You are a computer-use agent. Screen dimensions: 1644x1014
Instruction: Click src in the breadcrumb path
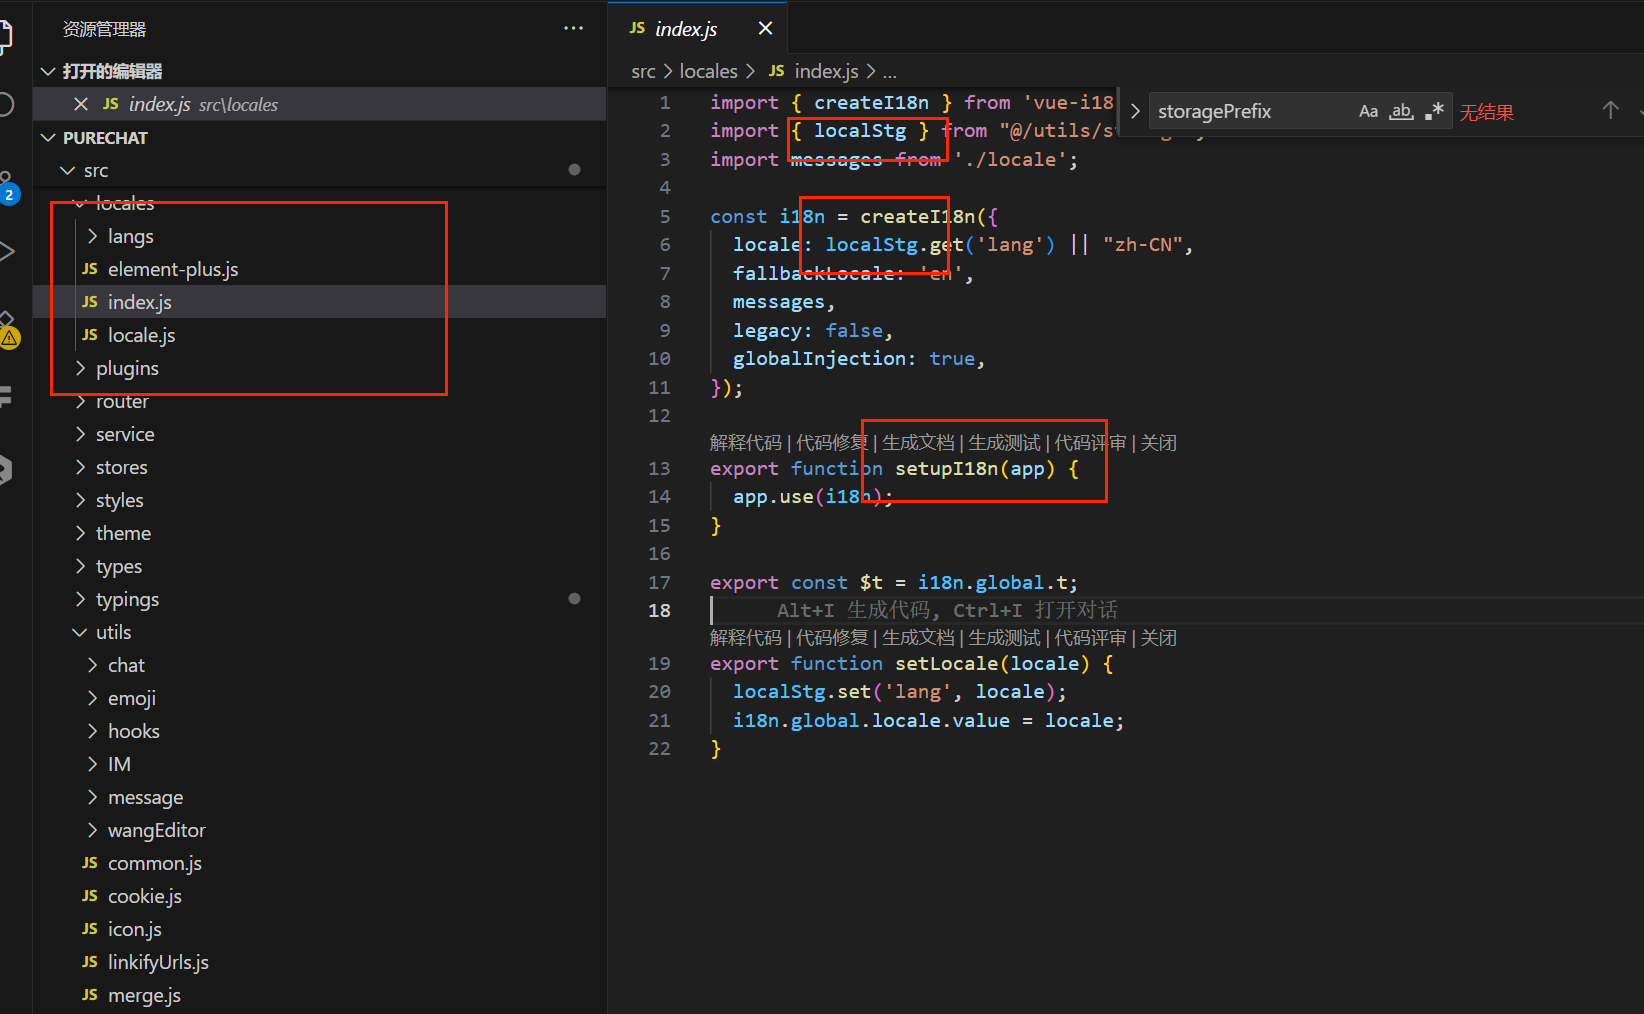643,71
